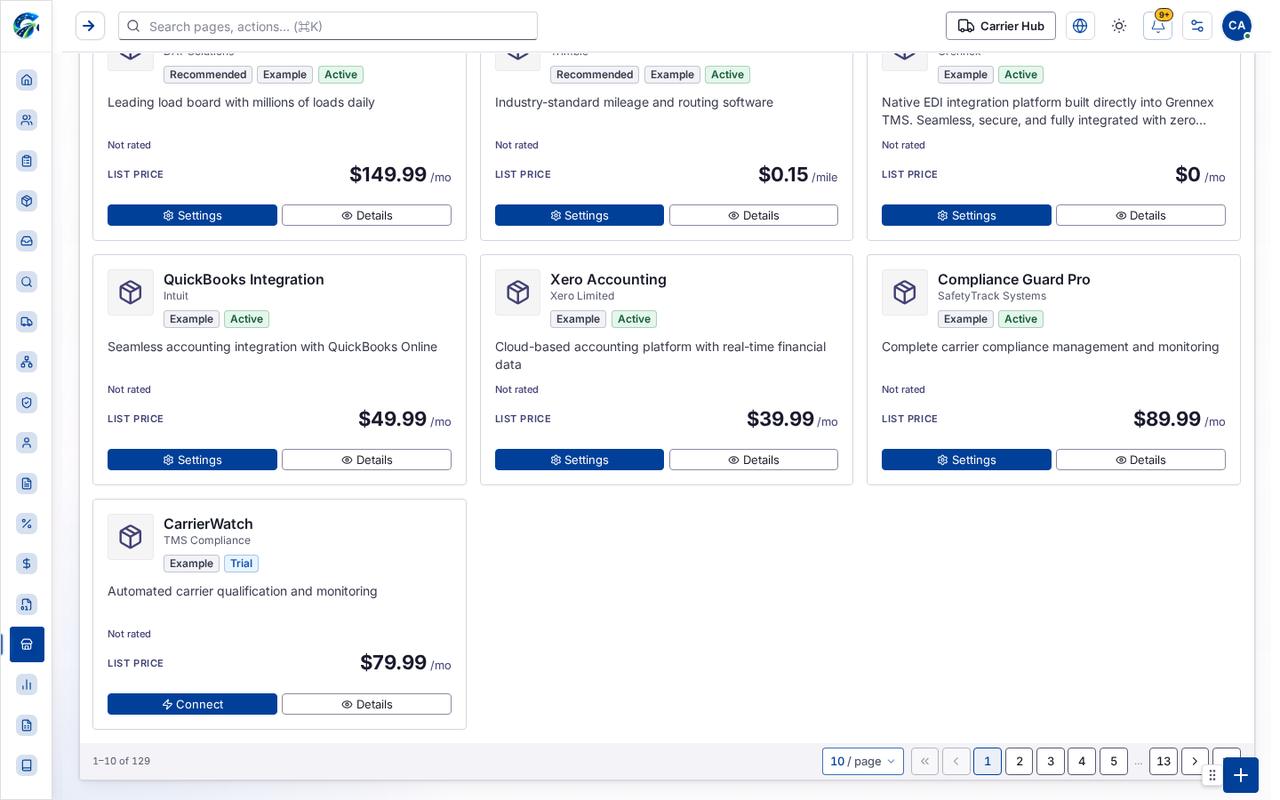This screenshot has height=800, width=1280.
Task: Open the notifications bell icon
Action: click(1157, 26)
